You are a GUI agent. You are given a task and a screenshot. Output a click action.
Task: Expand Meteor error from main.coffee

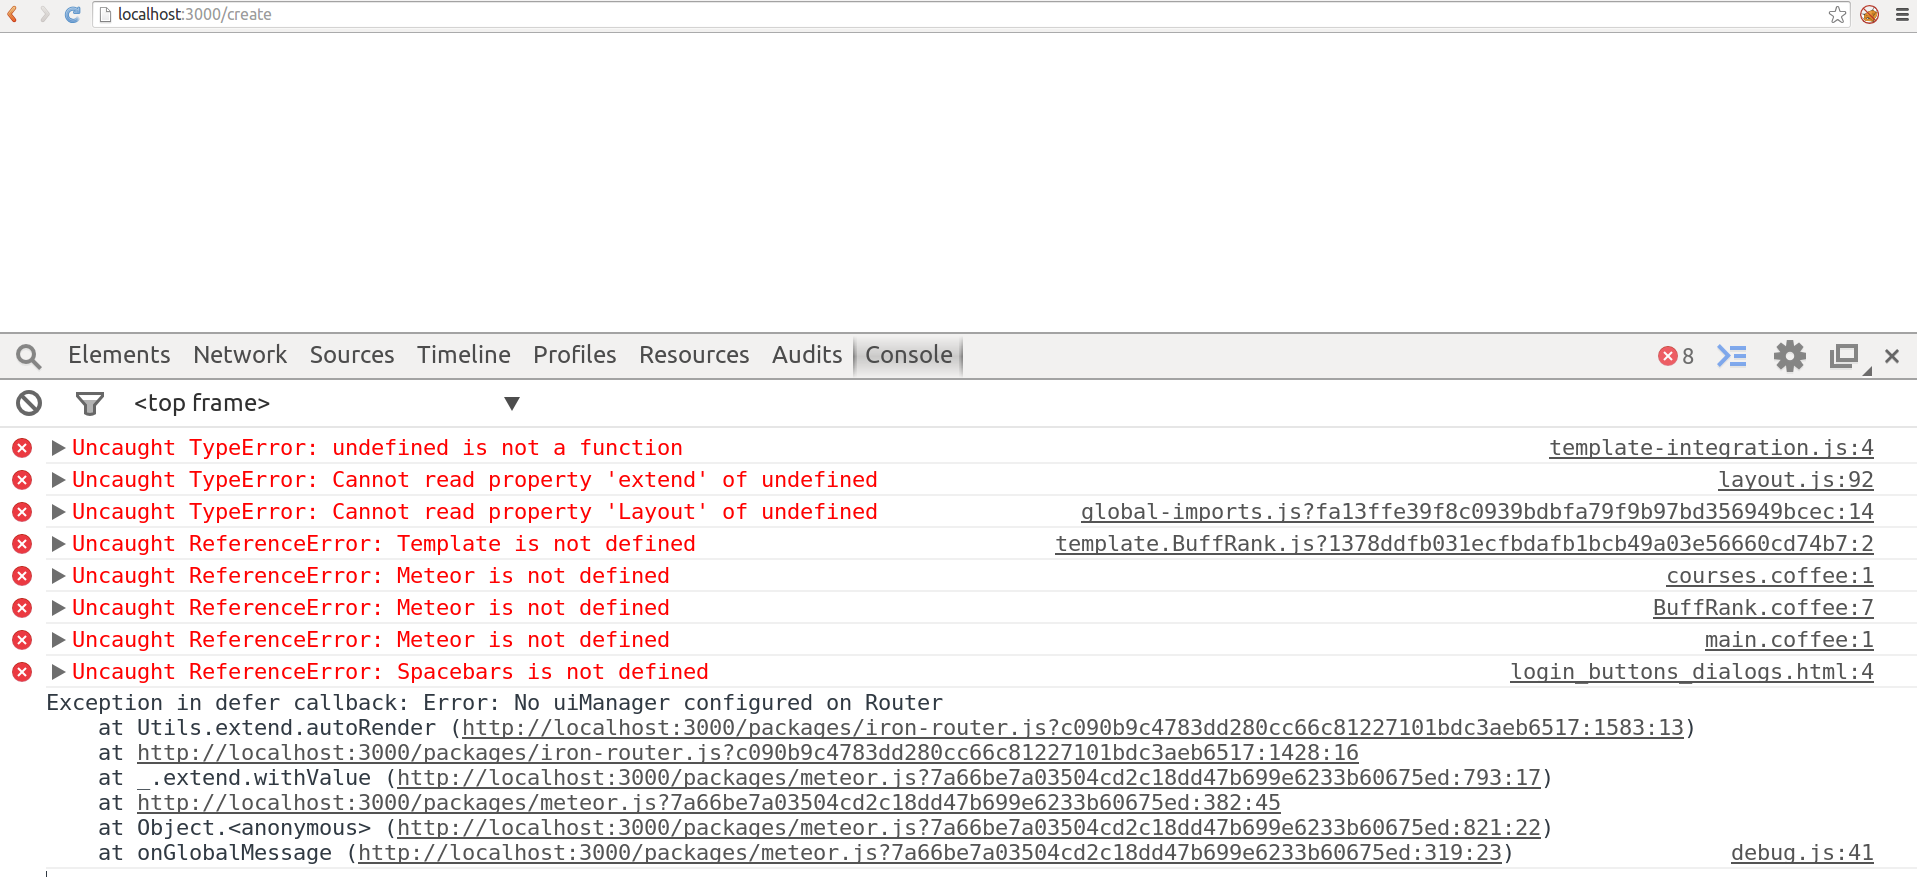(58, 640)
